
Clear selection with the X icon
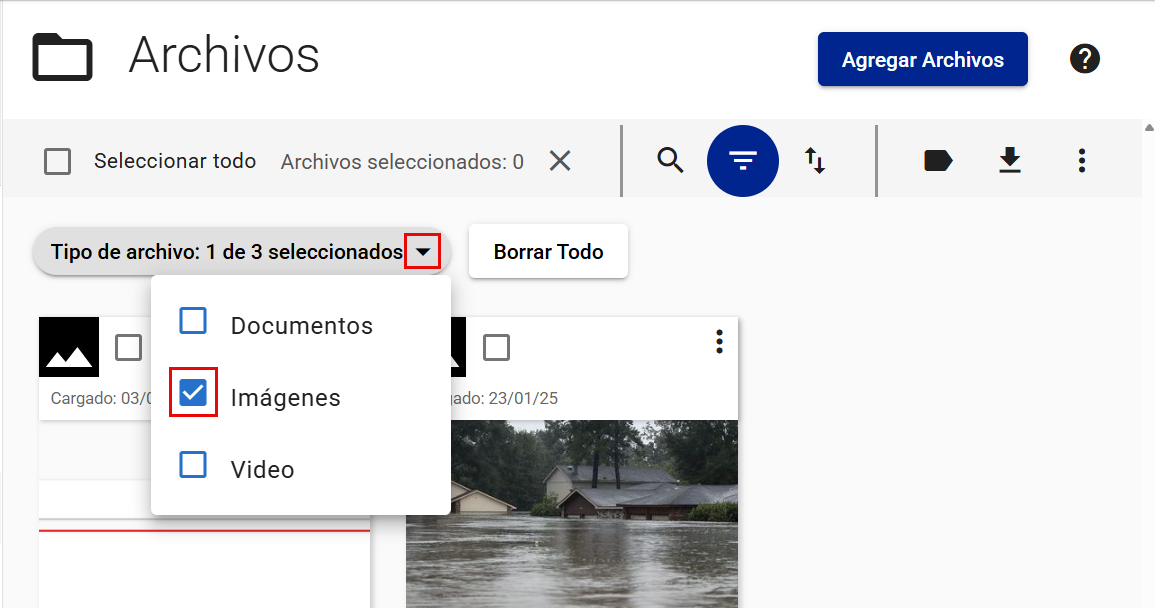point(560,161)
